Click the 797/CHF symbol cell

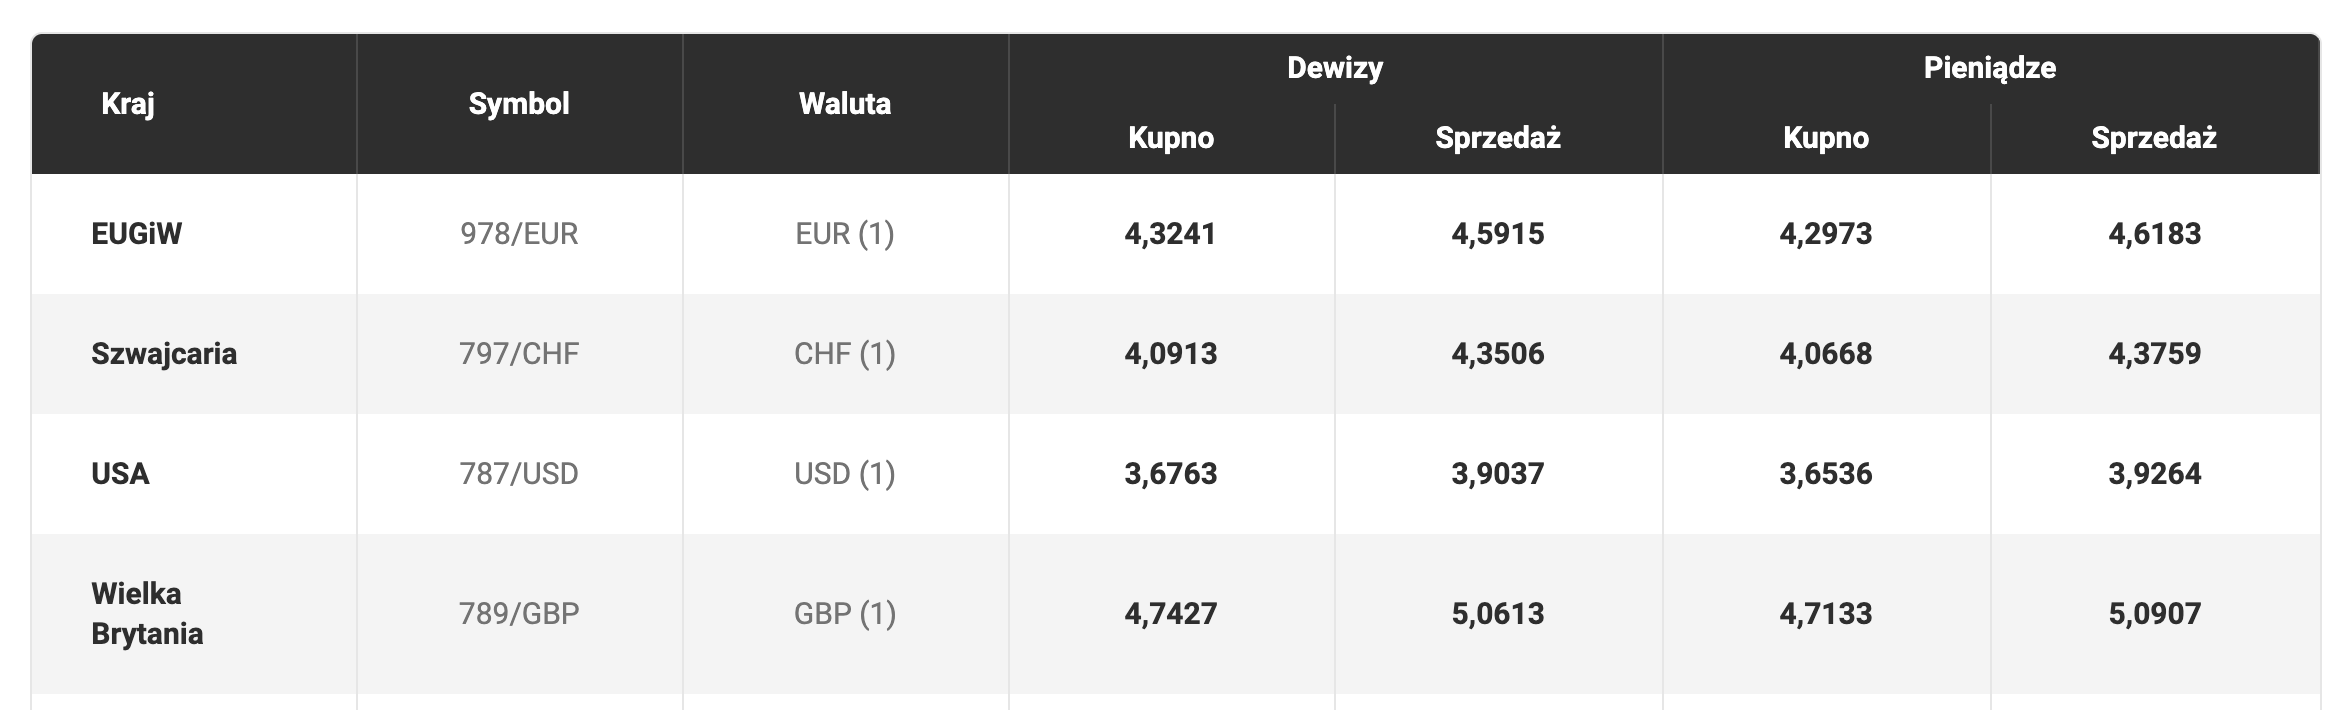[519, 354]
